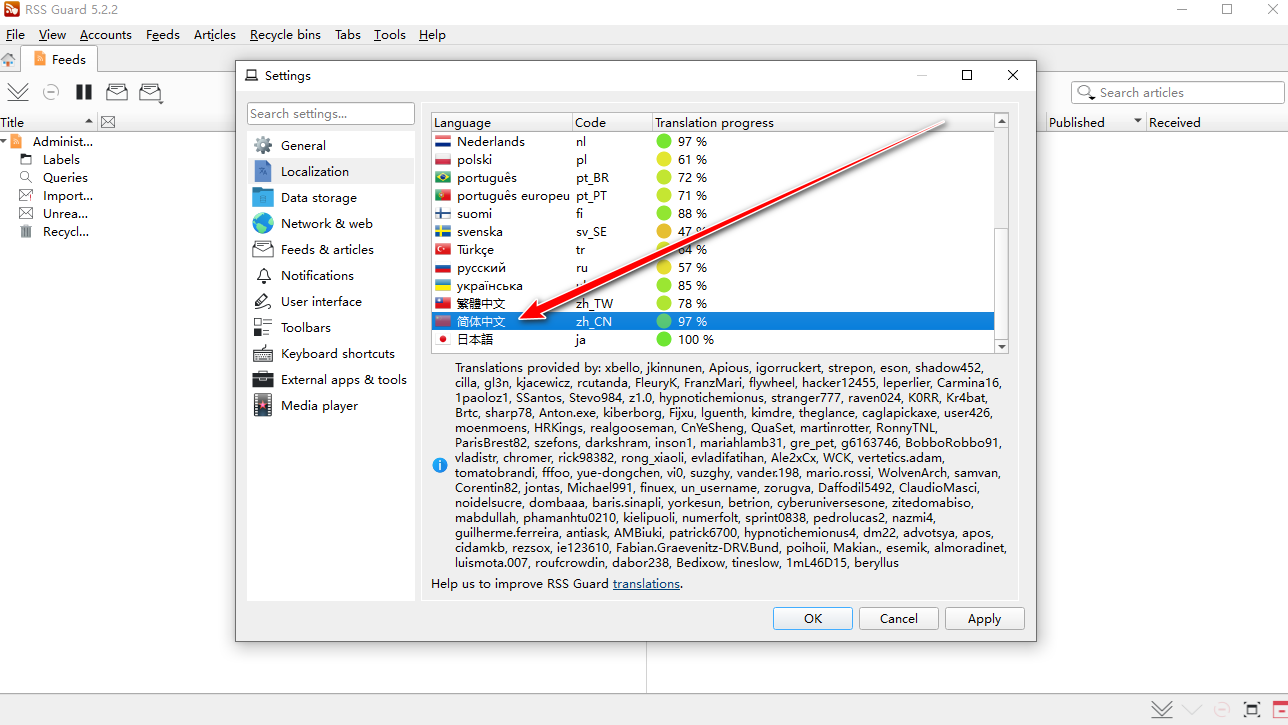
Task: Open the Data storage settings category
Action: pyautogui.click(x=331, y=197)
